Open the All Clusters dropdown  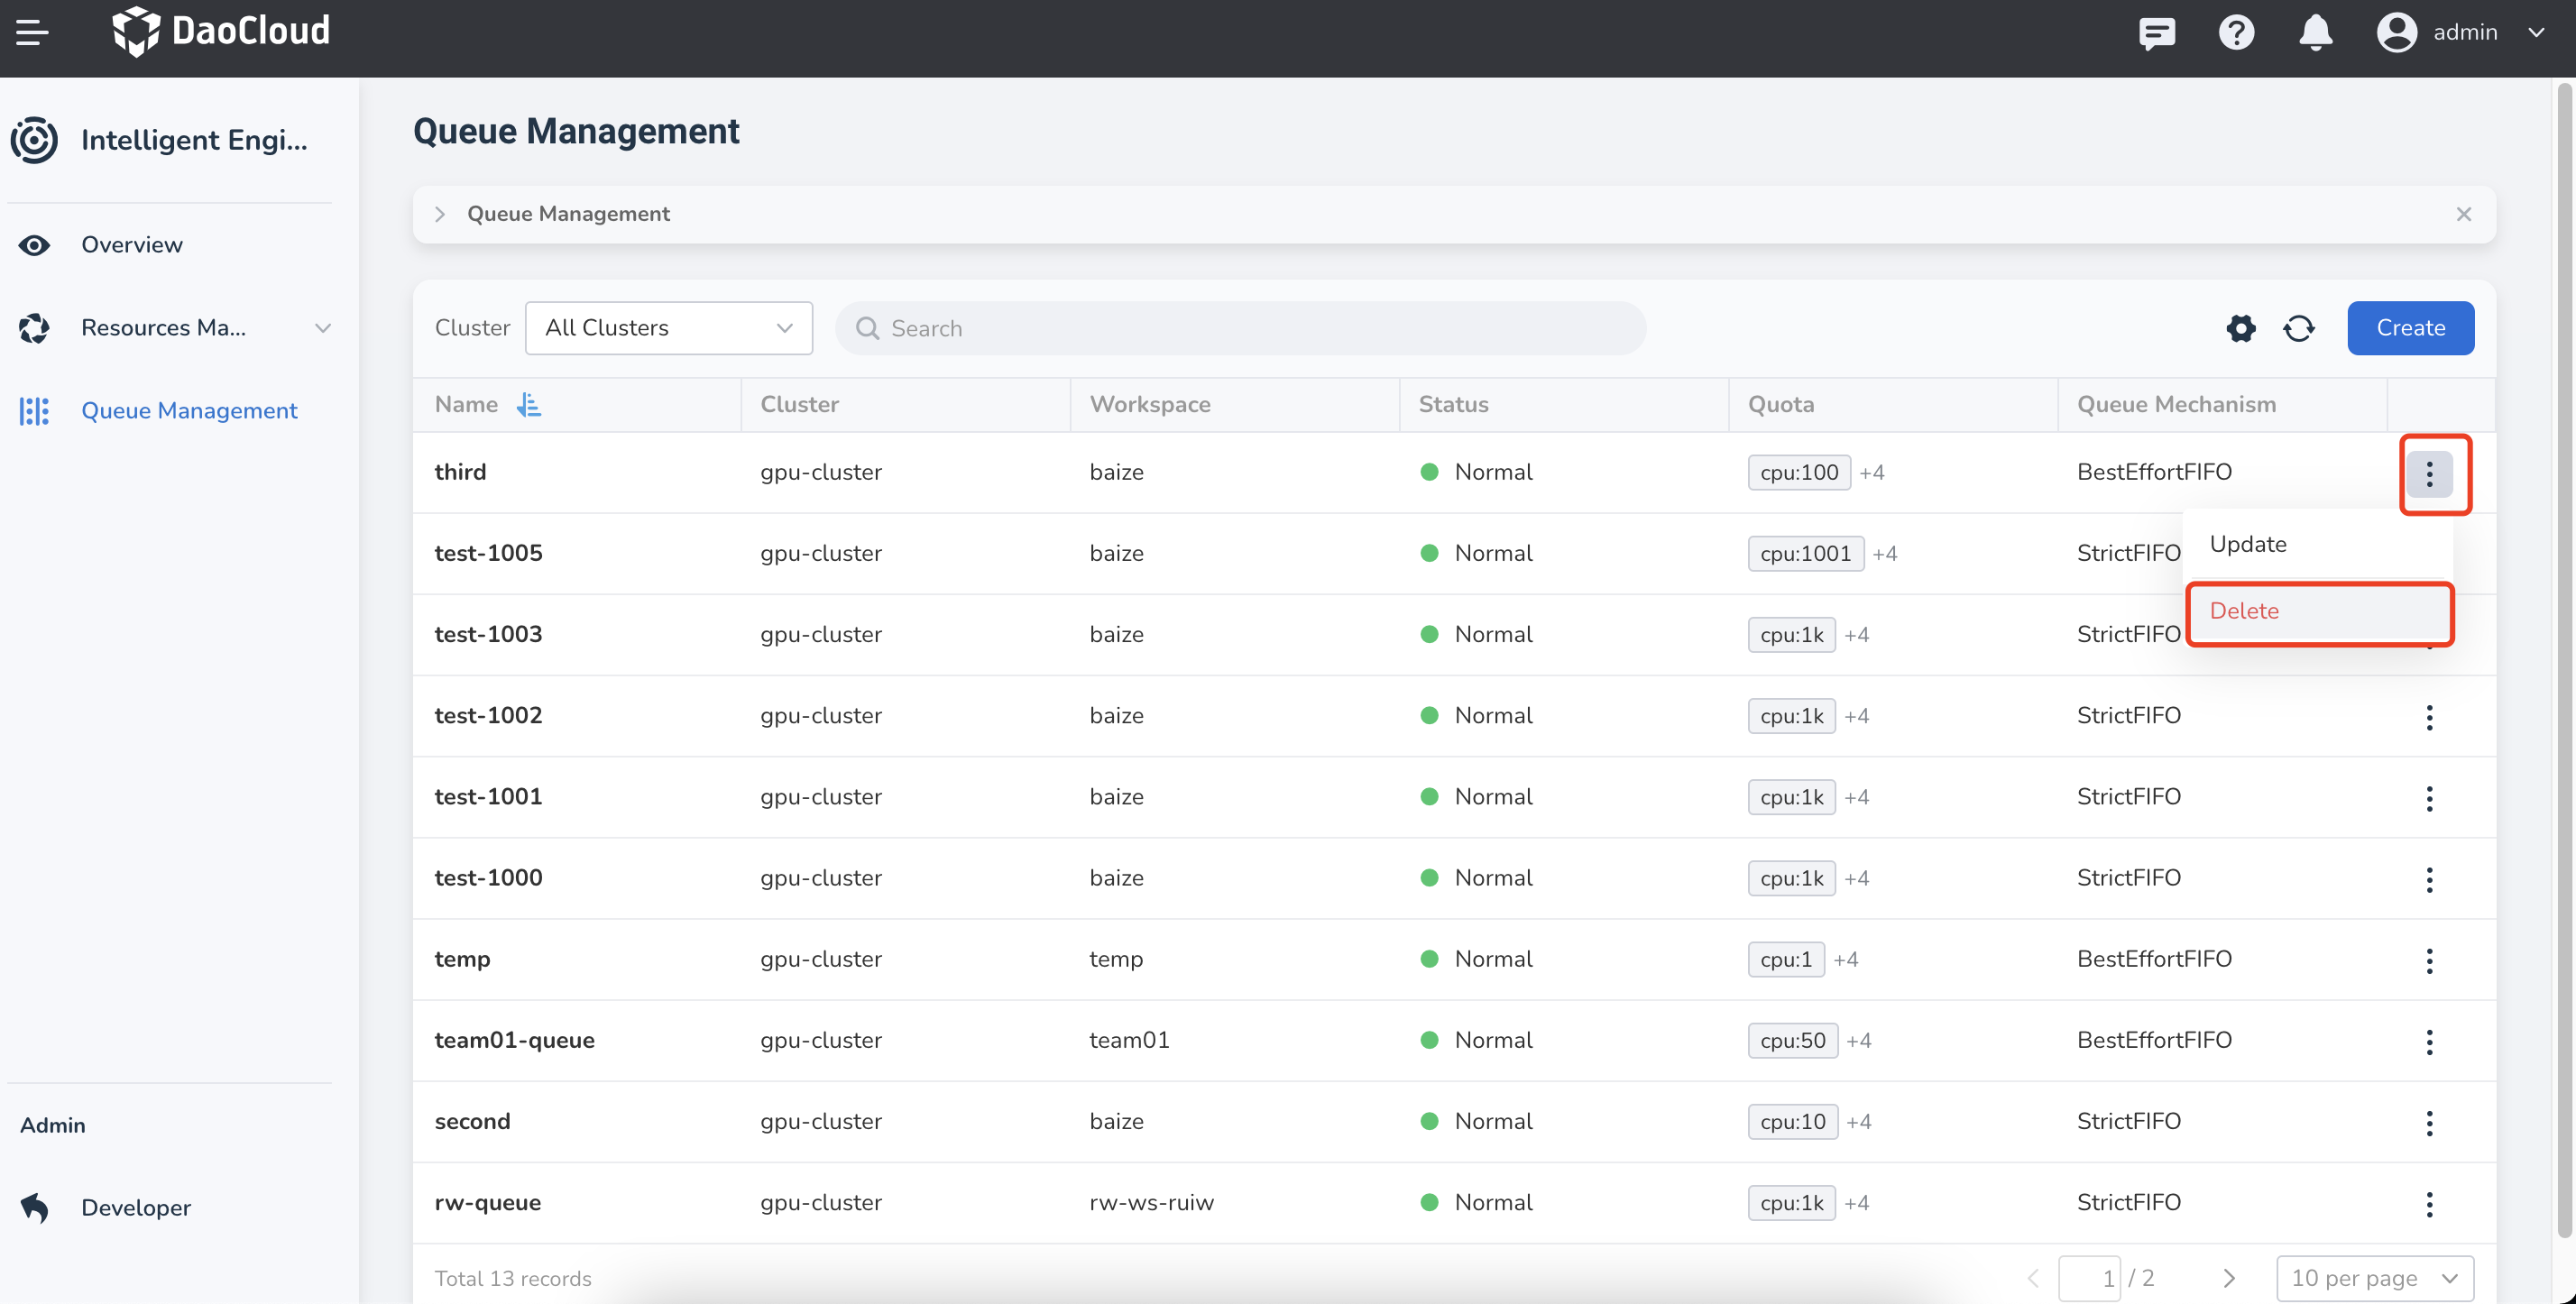click(668, 328)
